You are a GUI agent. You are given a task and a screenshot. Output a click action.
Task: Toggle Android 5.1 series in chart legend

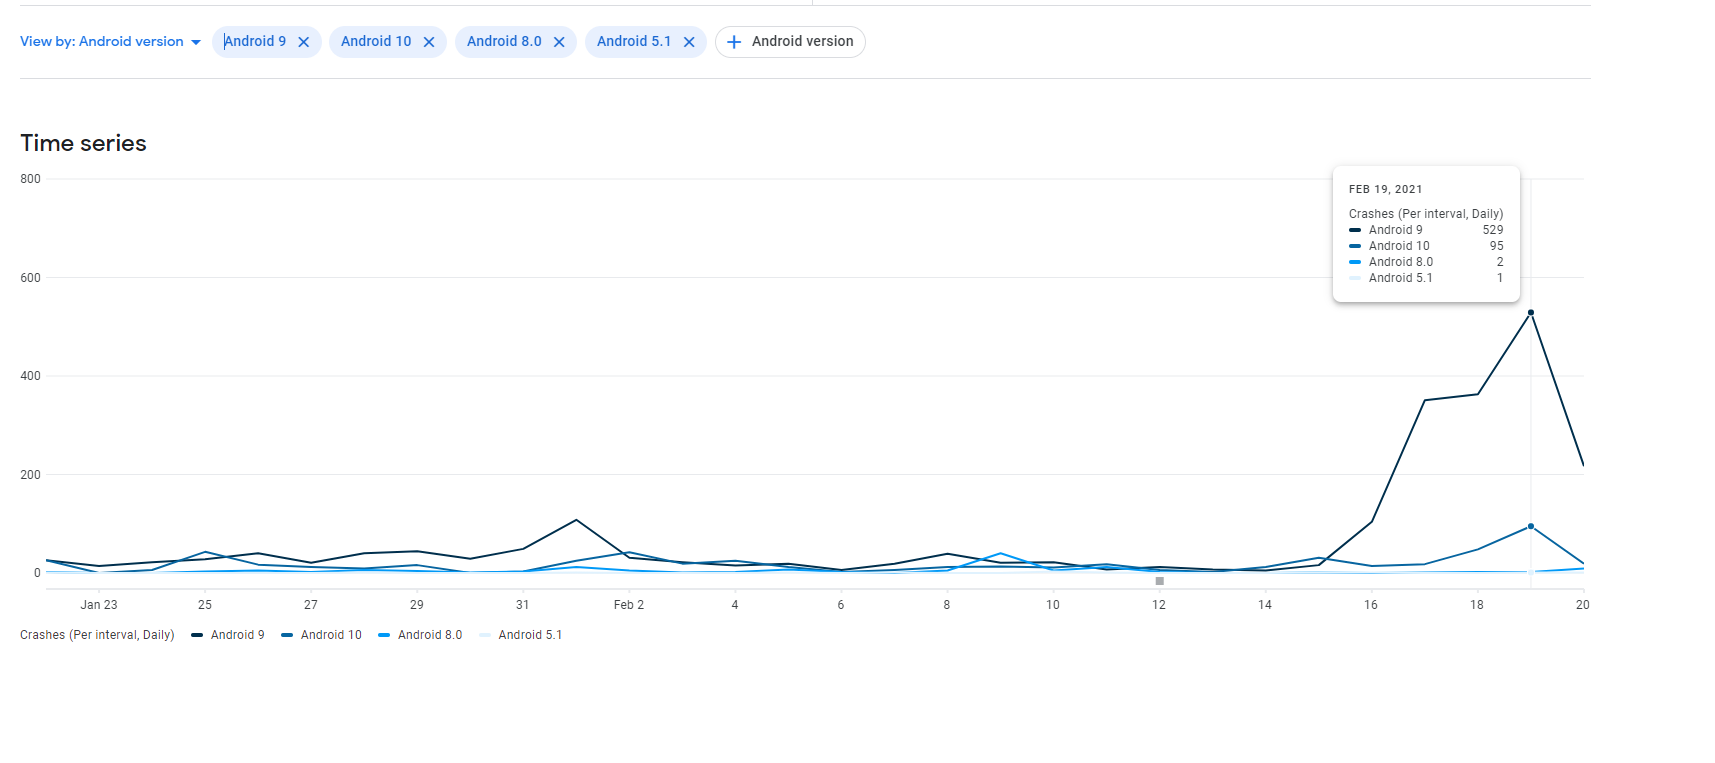pyautogui.click(x=530, y=635)
